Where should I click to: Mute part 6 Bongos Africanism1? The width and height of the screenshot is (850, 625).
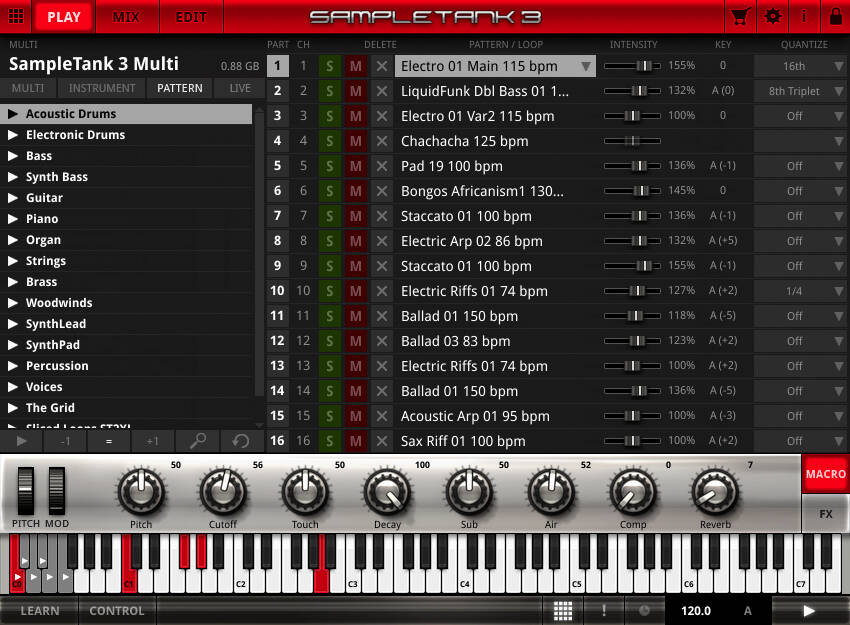coord(356,191)
